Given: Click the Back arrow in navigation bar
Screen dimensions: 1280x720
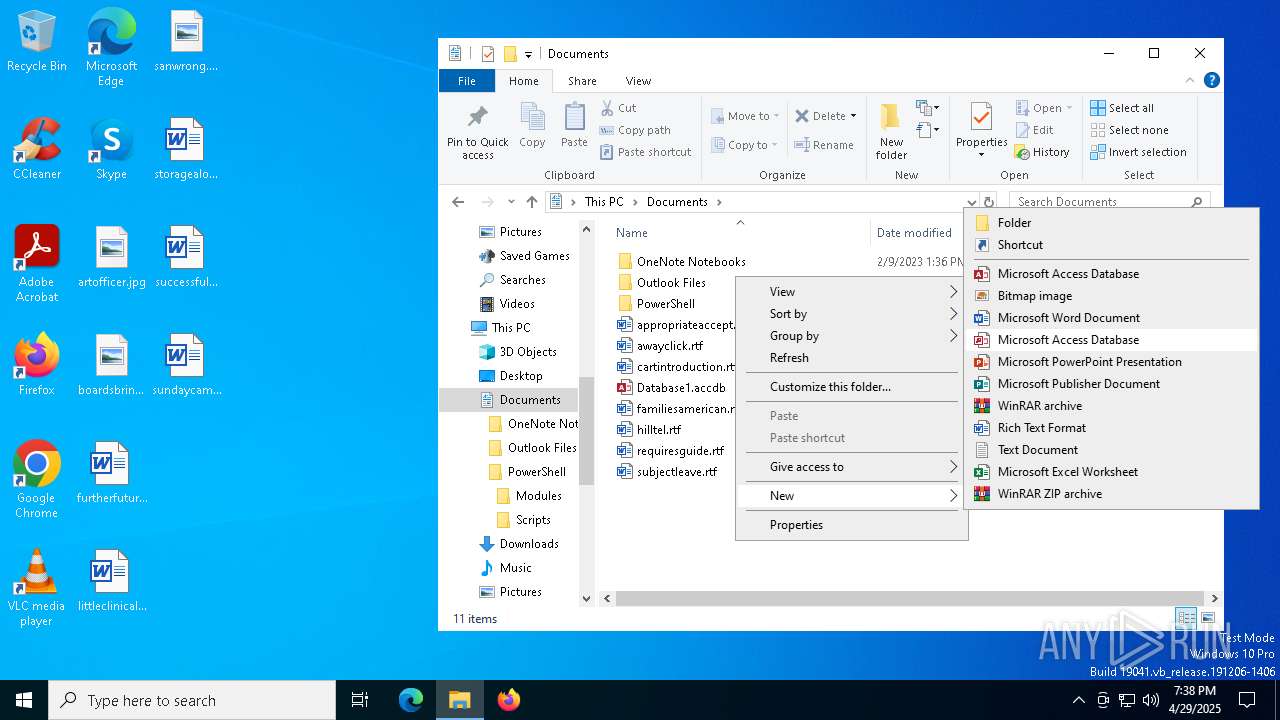Looking at the screenshot, I should (458, 201).
